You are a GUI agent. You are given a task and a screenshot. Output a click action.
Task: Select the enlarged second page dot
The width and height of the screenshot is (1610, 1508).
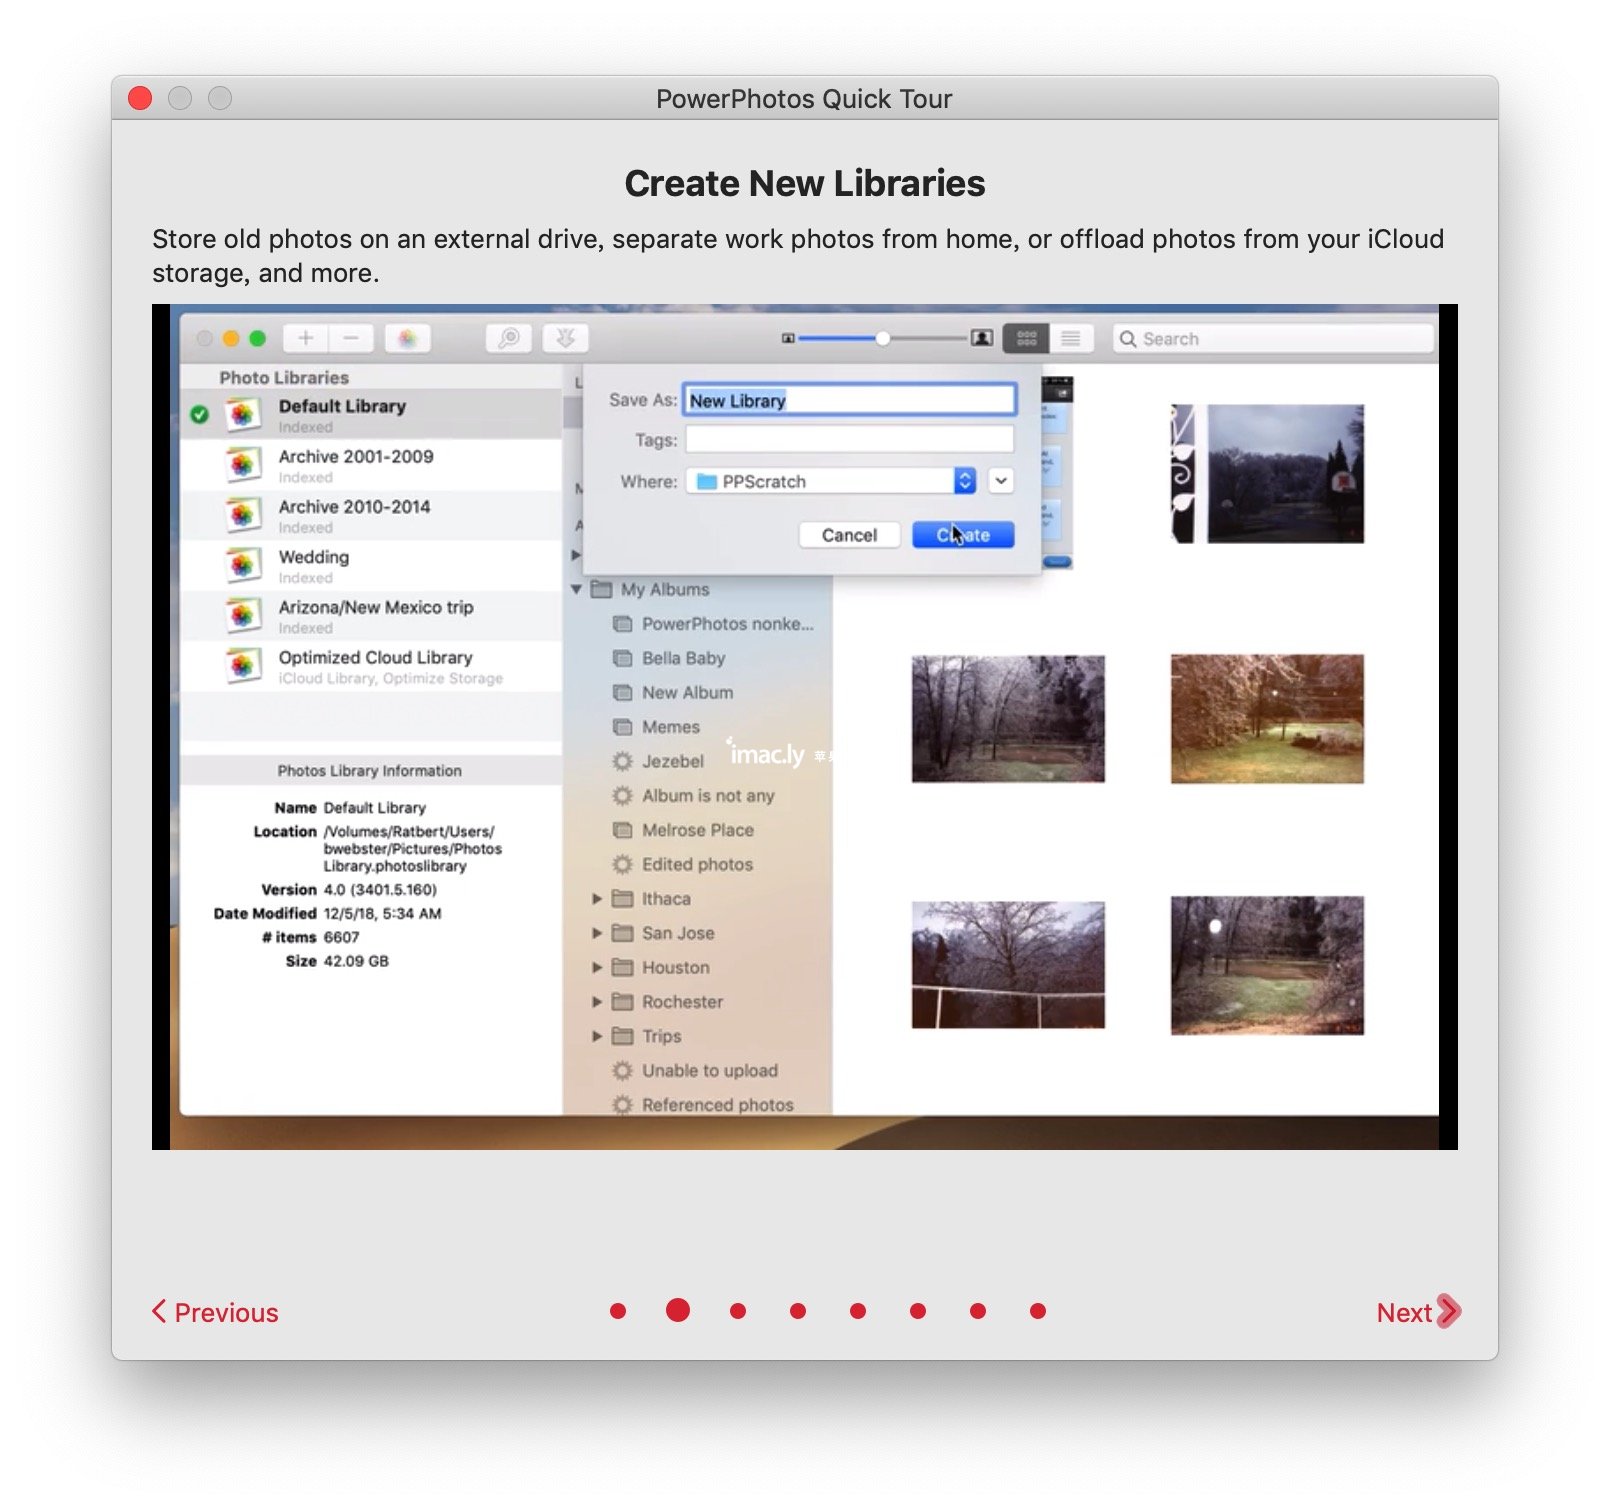tap(678, 1310)
